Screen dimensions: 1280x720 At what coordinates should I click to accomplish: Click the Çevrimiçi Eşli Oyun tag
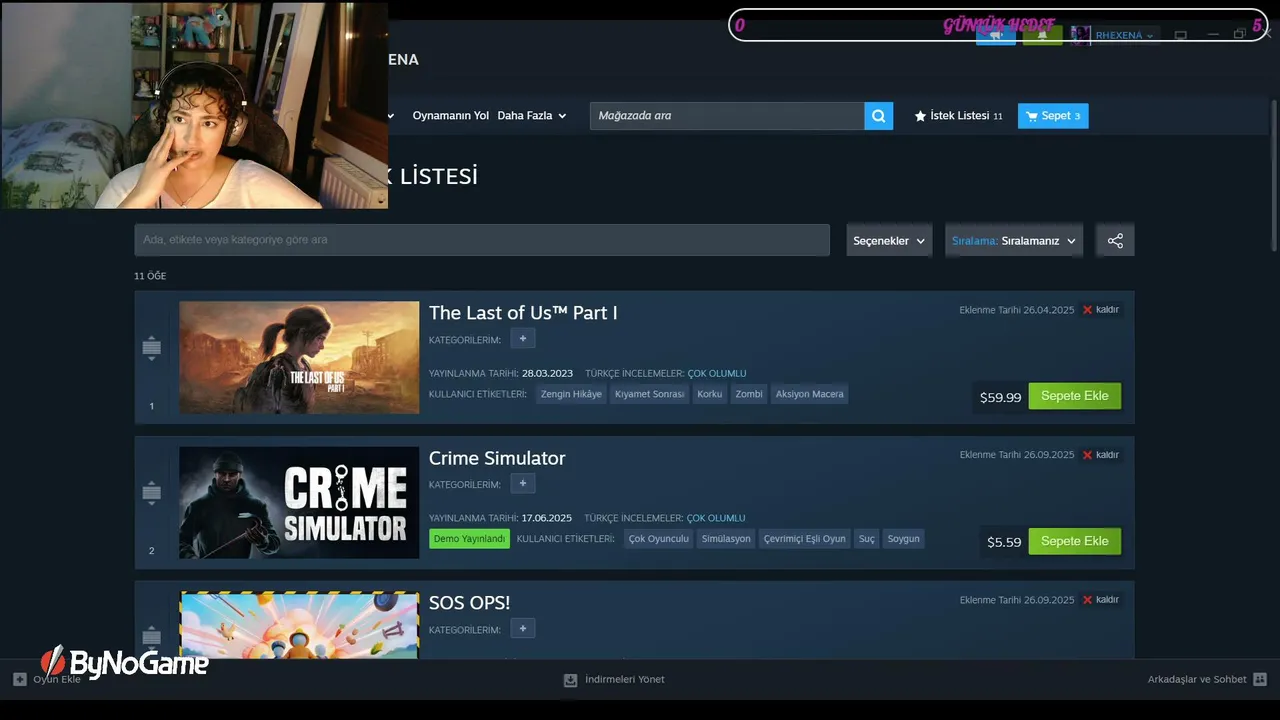click(805, 539)
